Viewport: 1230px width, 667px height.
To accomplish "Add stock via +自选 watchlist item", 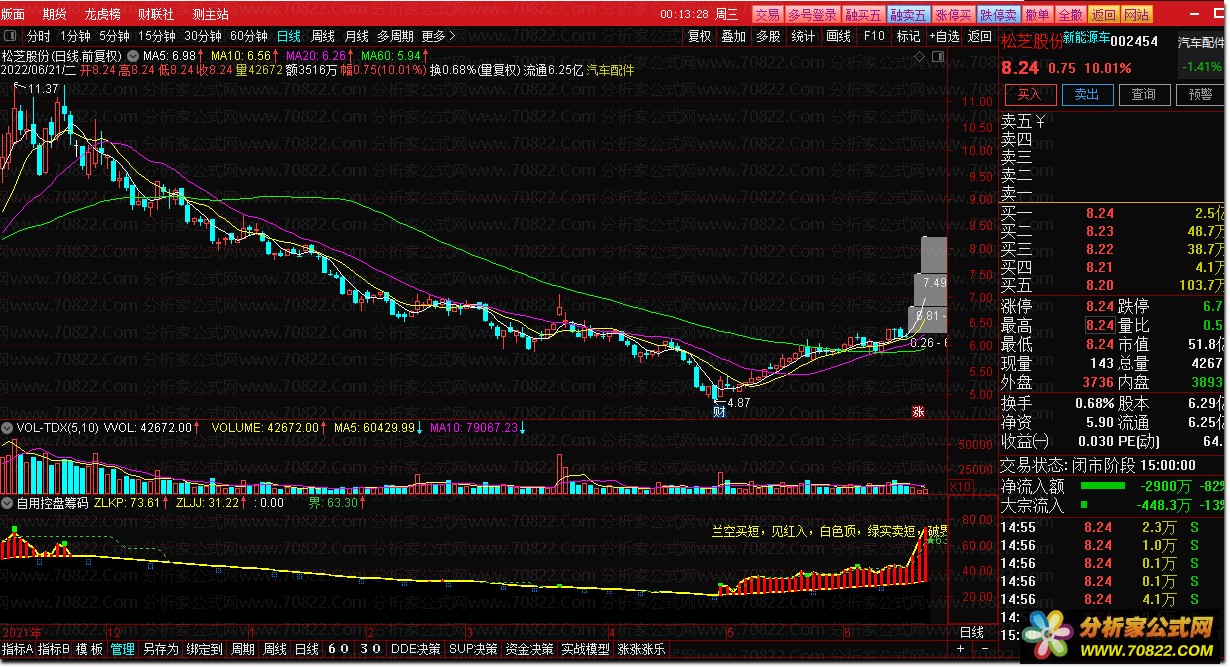I will (944, 36).
